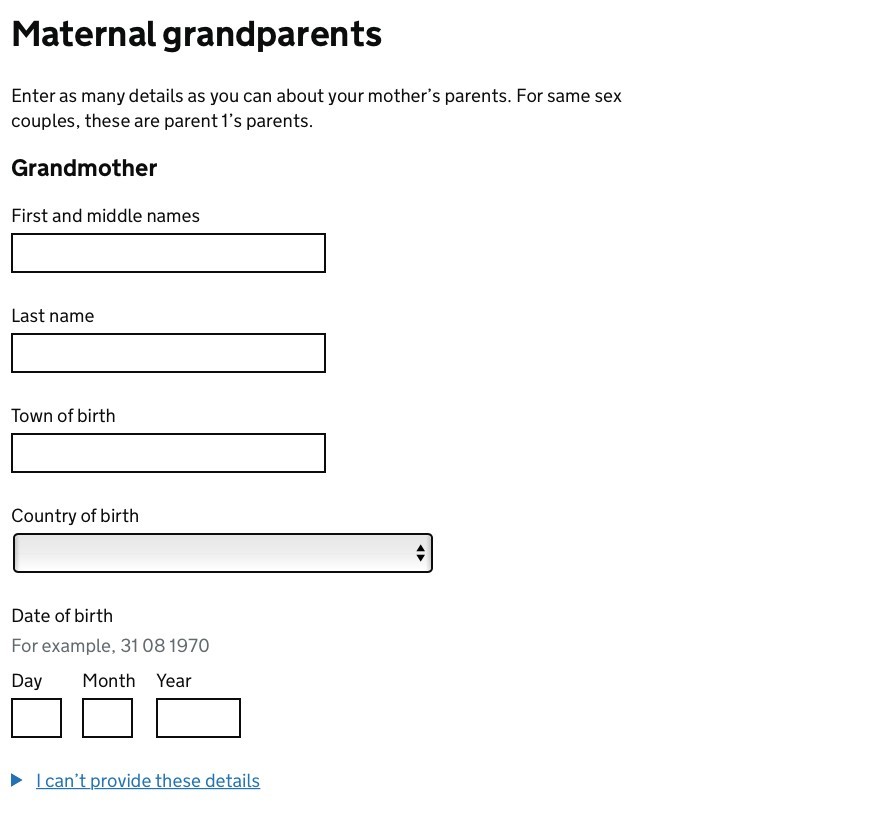This screenshot has width=871, height=818.
Task: Click the "Day" label above the box
Action: [x=27, y=681]
